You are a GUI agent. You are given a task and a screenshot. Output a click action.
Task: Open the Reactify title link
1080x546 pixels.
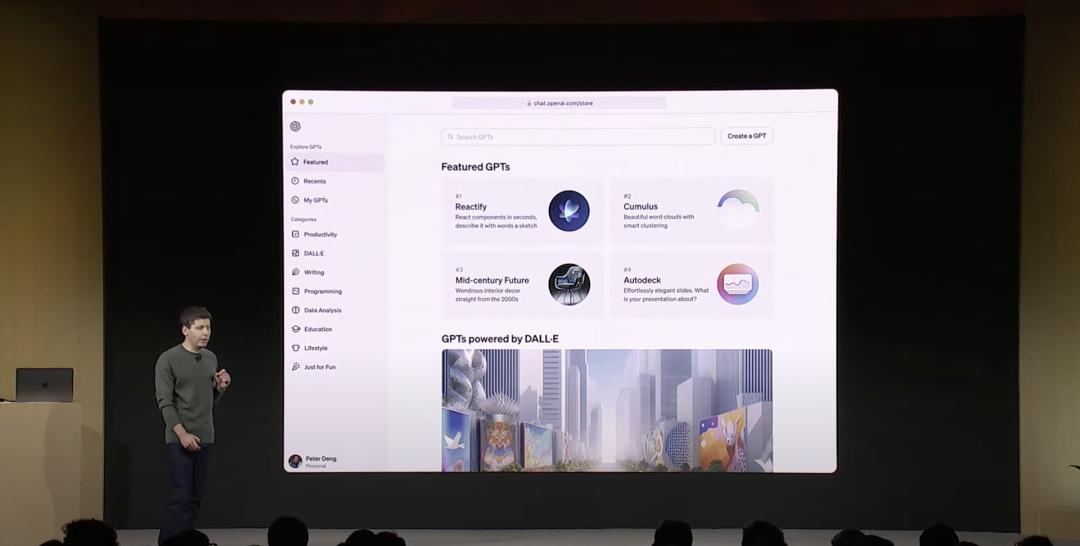point(471,207)
